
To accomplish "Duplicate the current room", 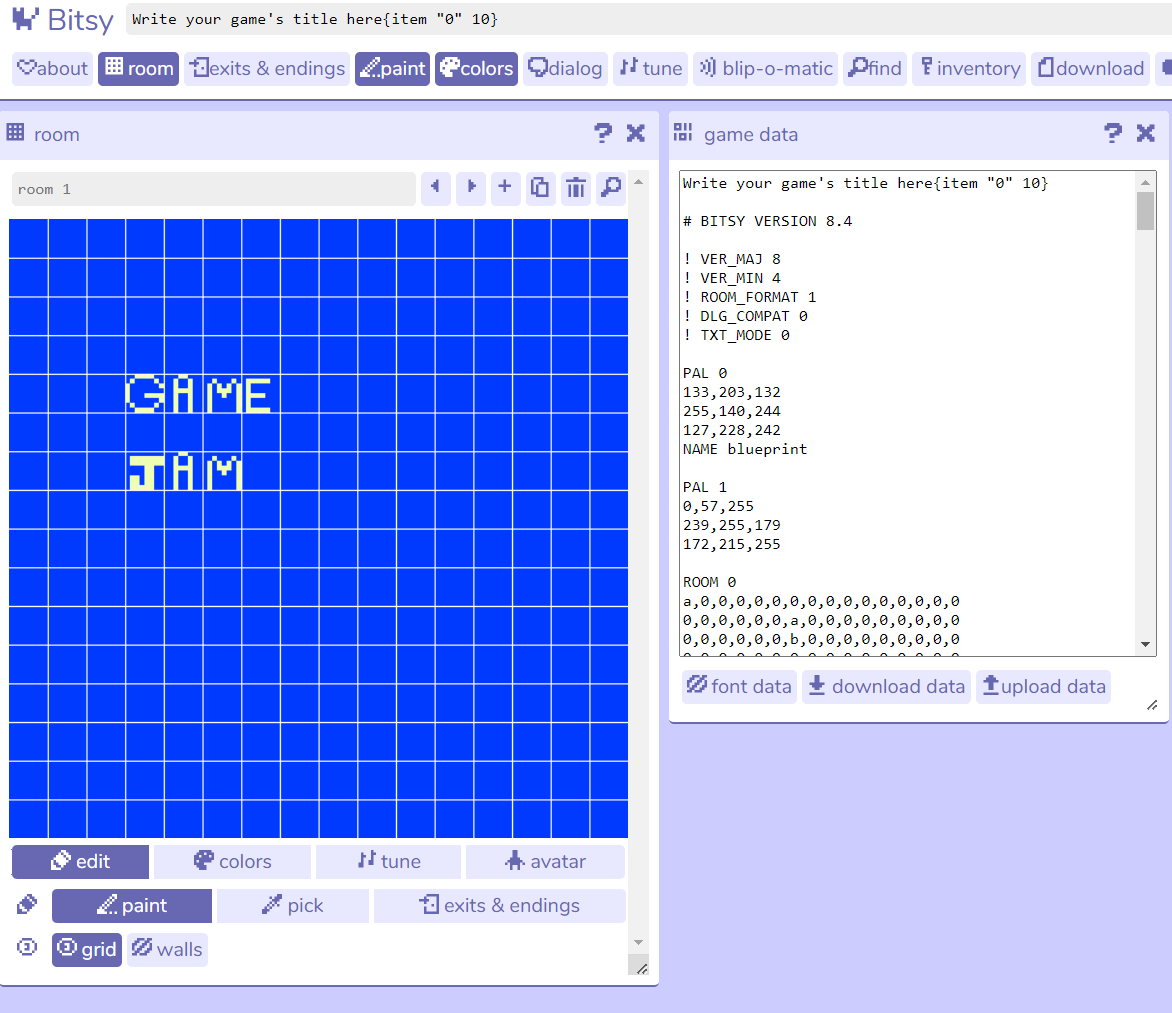I will click(x=540, y=188).
